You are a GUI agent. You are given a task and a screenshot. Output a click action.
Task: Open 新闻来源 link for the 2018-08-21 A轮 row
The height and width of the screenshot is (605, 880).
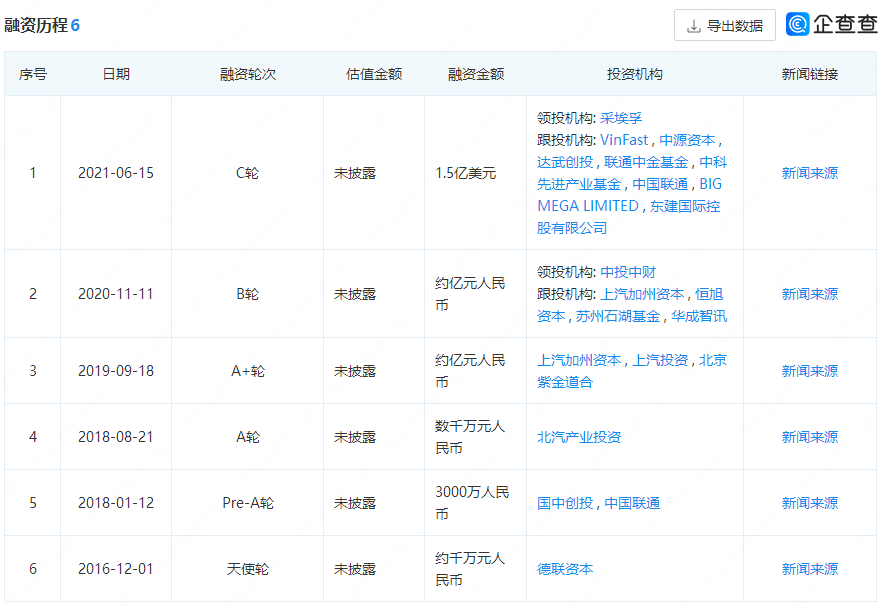tap(809, 437)
